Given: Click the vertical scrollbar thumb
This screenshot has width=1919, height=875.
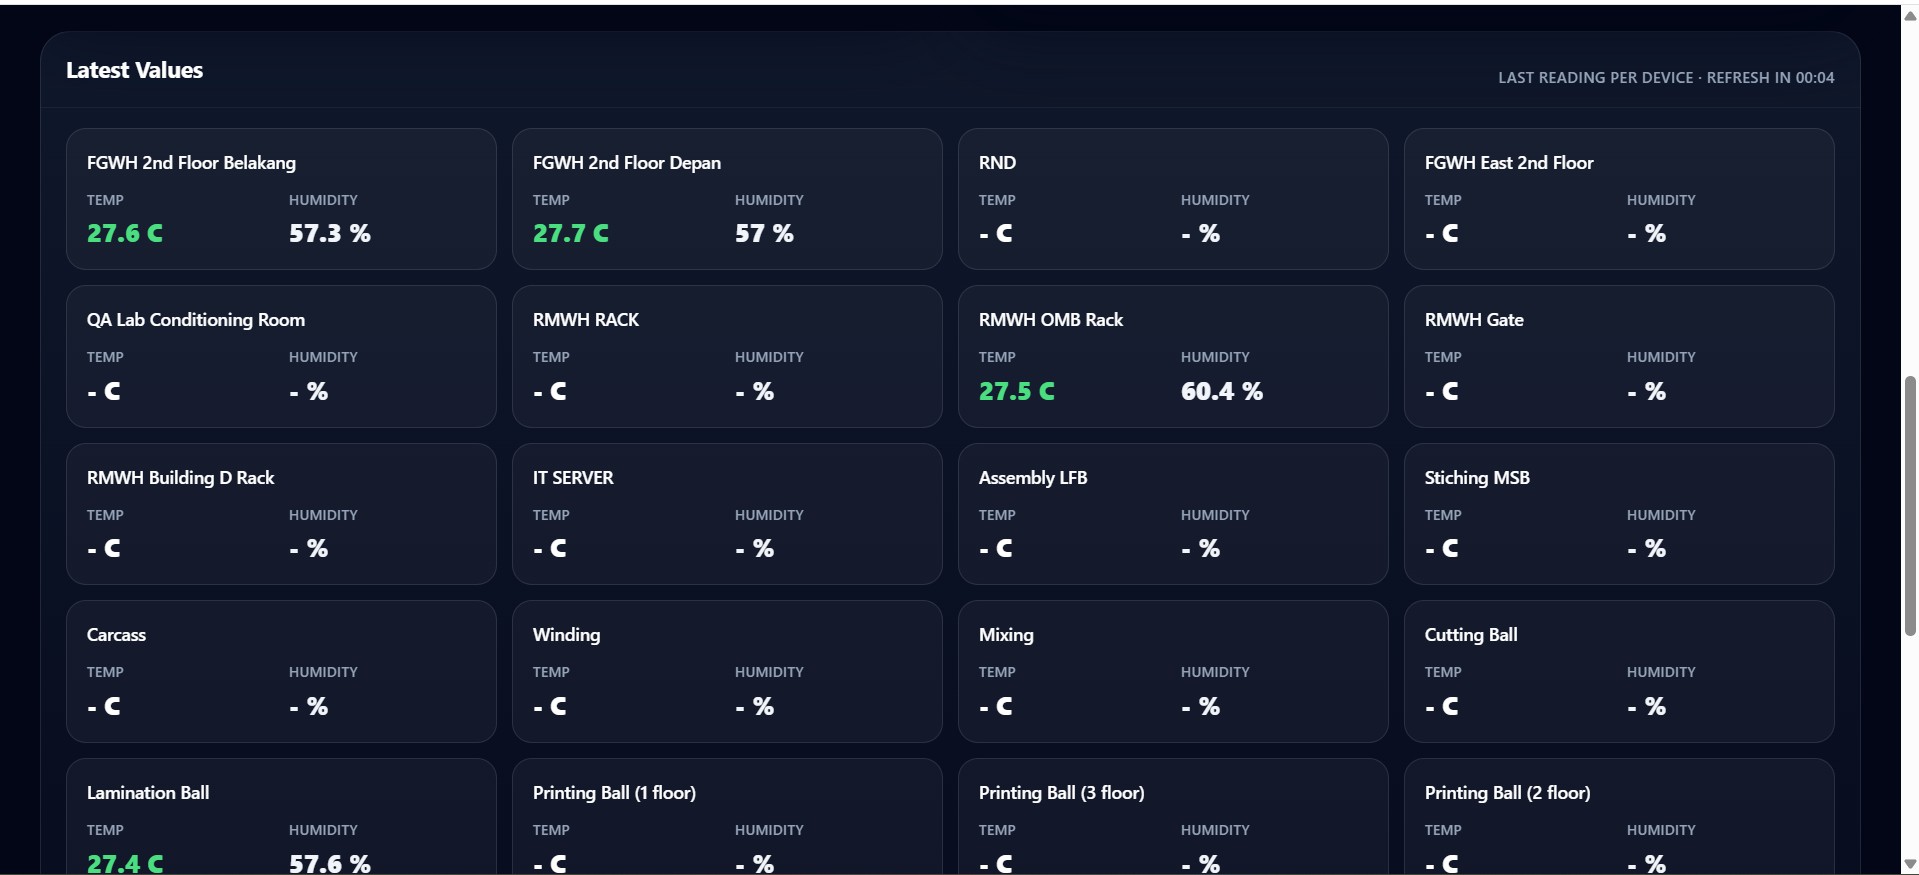Looking at the screenshot, I should coord(1910,506).
